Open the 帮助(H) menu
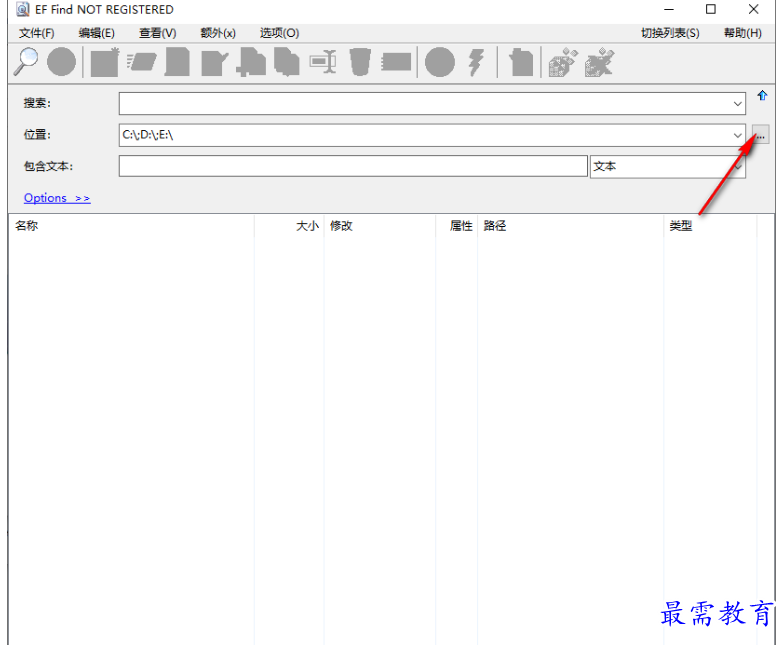Viewport: 782px width, 645px height. (743, 33)
